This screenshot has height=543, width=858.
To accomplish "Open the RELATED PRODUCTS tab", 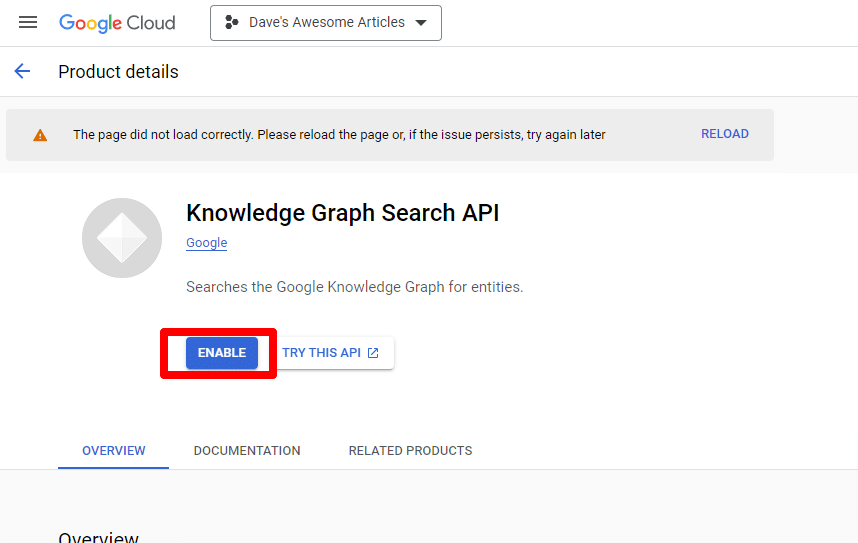I will [410, 451].
